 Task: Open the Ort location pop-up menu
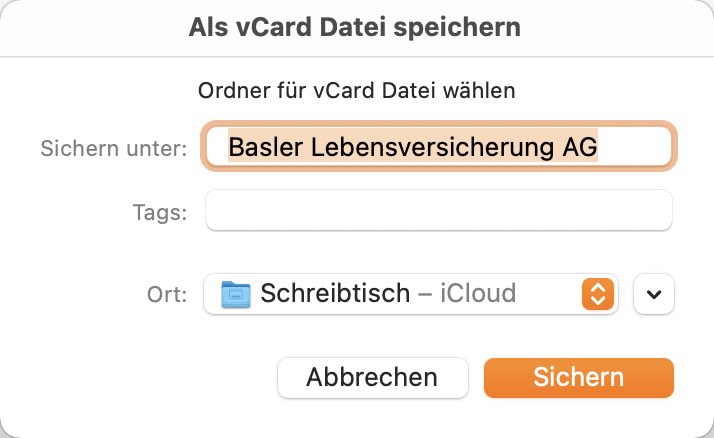point(411,294)
